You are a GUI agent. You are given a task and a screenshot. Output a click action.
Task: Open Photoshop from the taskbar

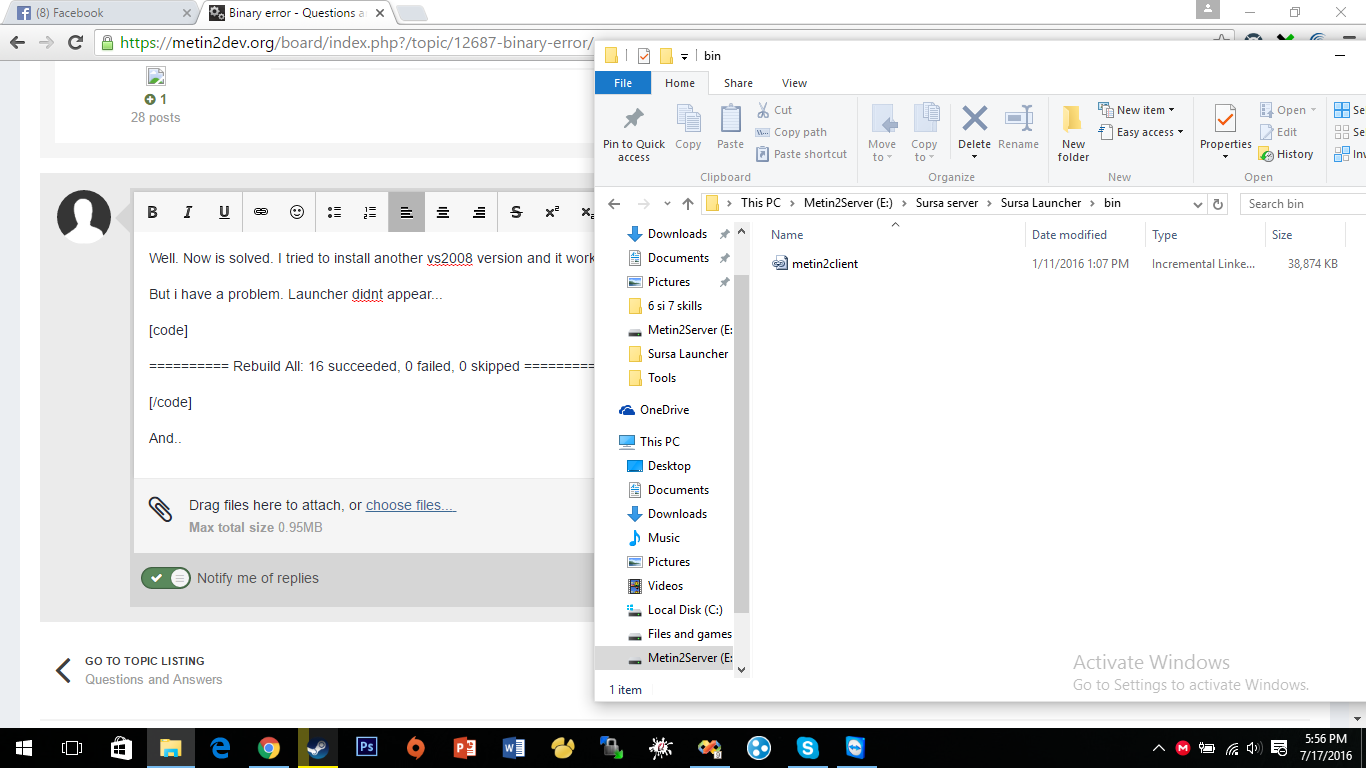click(366, 748)
